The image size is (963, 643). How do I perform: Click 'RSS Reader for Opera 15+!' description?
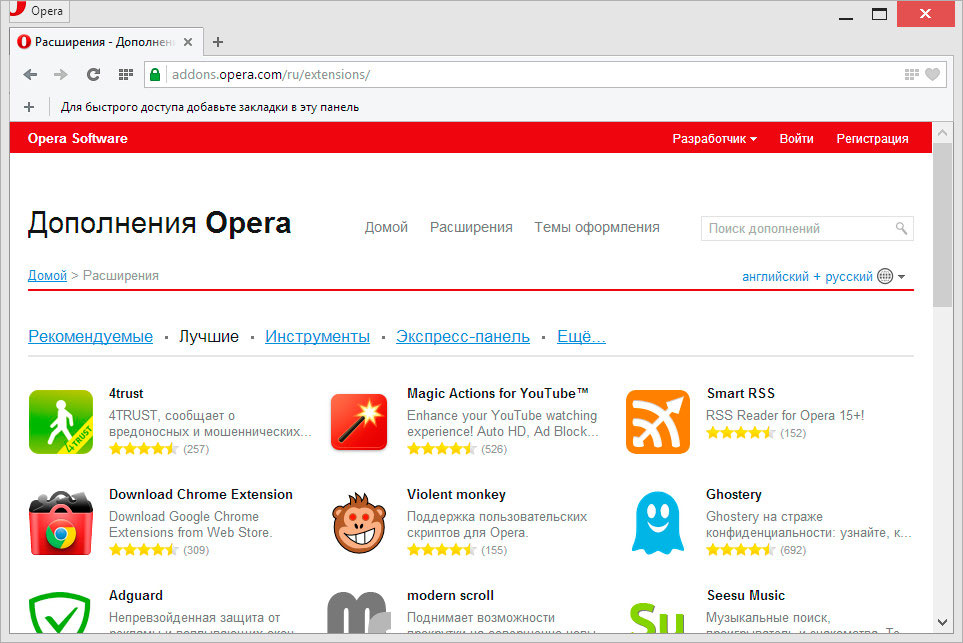coord(785,415)
